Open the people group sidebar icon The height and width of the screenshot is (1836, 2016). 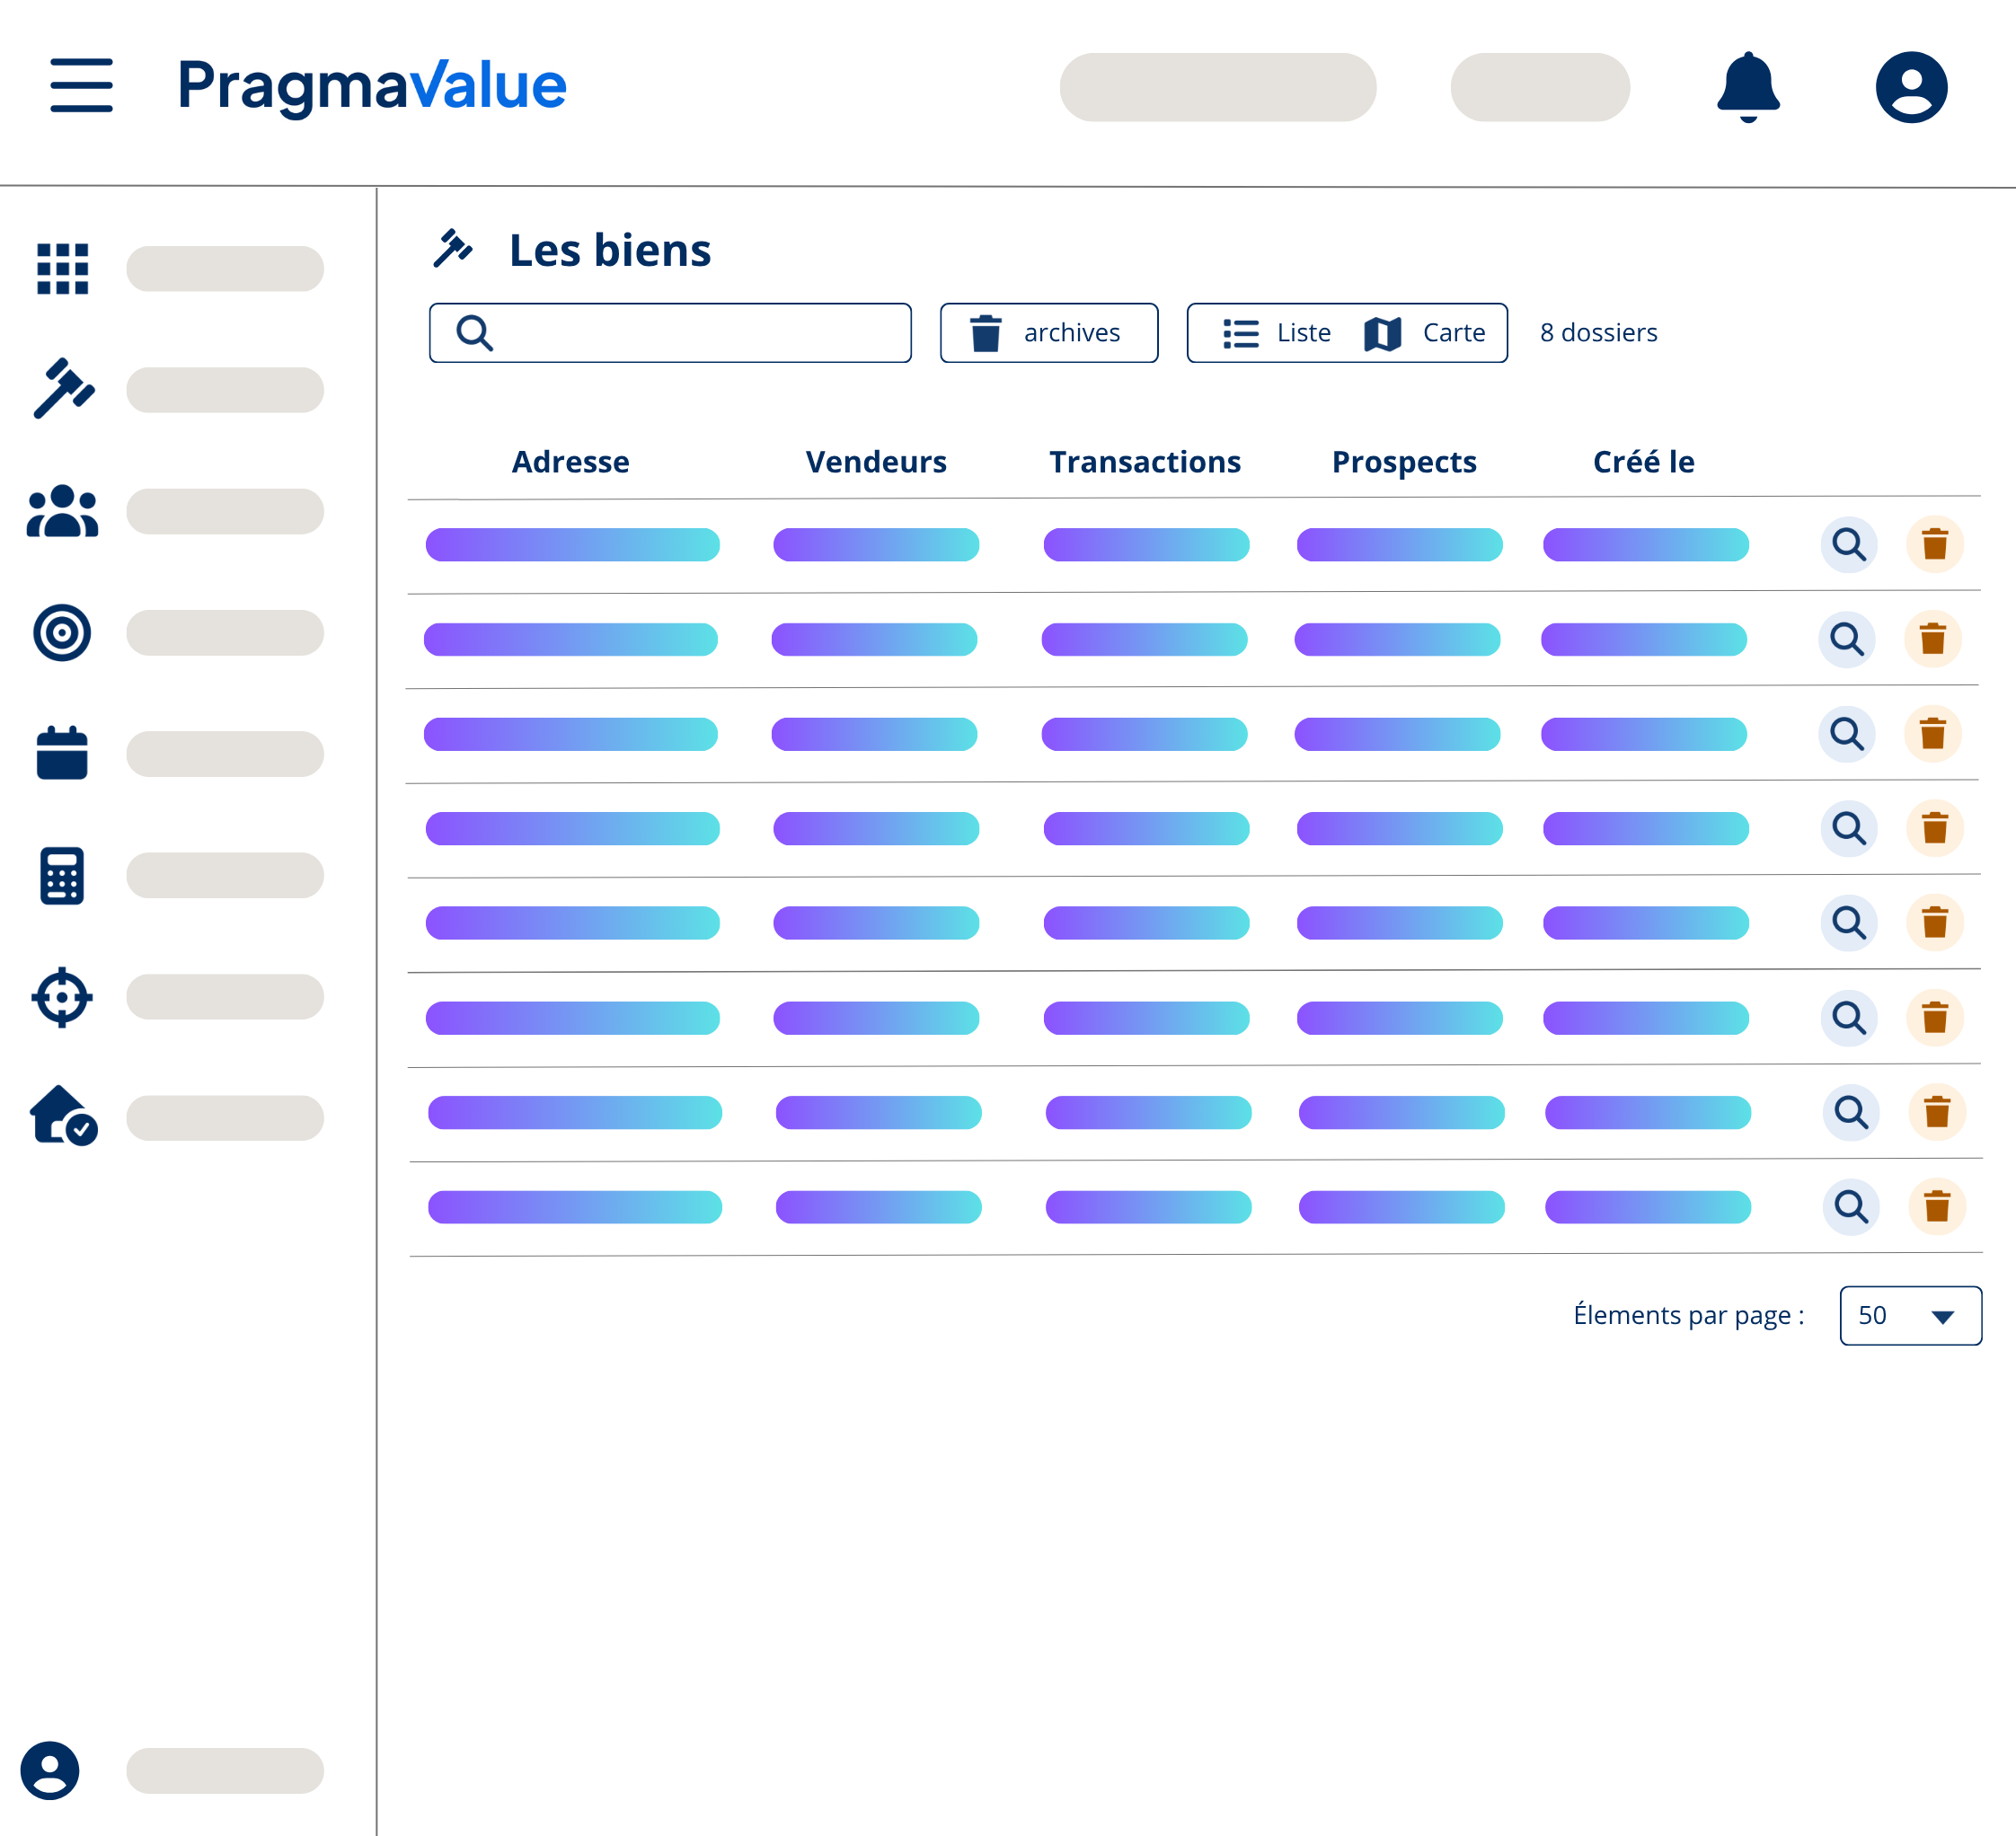point(62,511)
